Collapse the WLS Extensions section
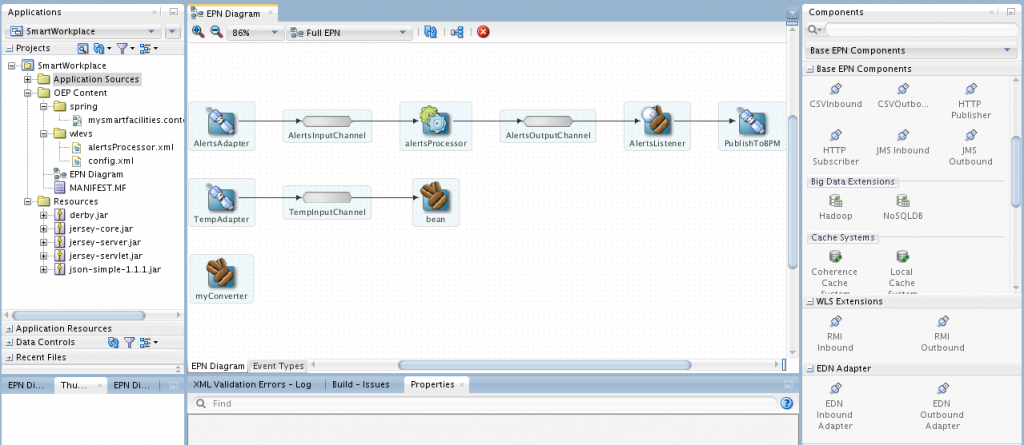 pos(809,301)
